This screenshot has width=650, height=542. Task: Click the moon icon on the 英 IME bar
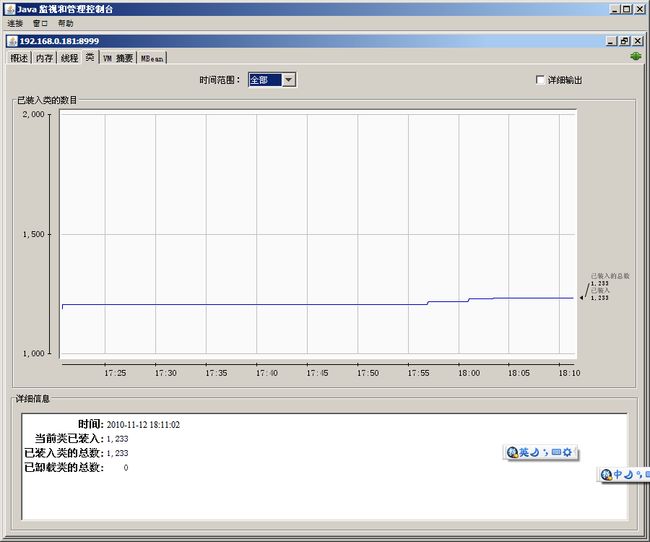(535, 452)
